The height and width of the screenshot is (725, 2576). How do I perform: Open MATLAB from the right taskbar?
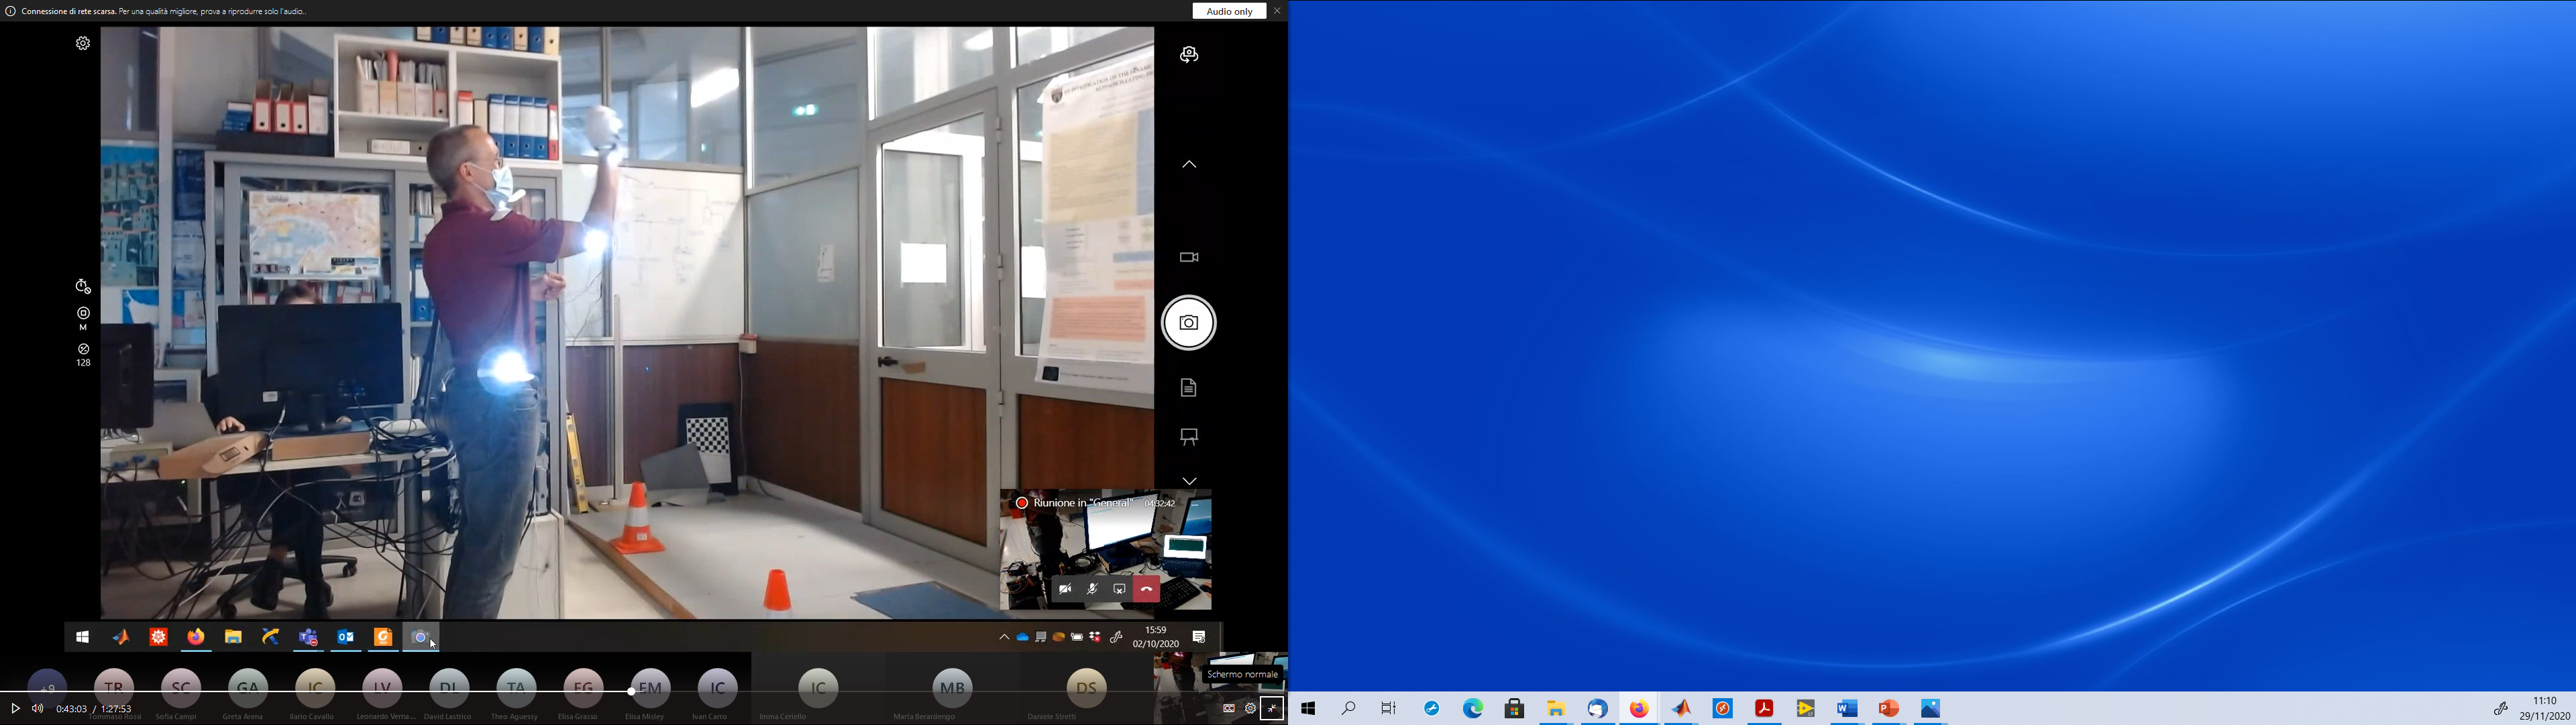coord(1681,708)
